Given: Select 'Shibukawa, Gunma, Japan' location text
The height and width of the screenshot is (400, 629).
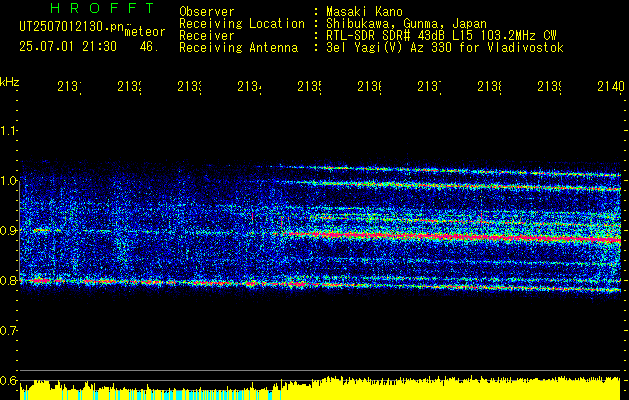Looking at the screenshot, I should click(406, 24).
